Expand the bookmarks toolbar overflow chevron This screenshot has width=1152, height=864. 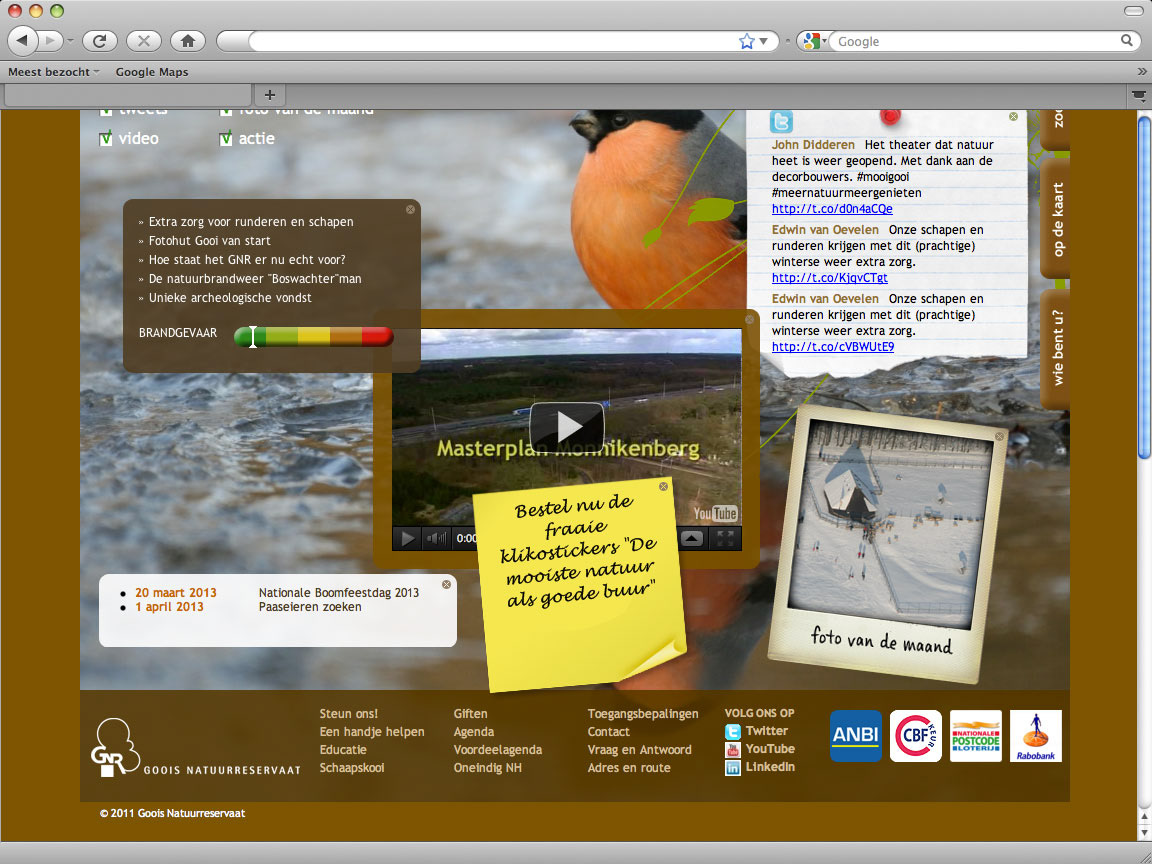1142,72
